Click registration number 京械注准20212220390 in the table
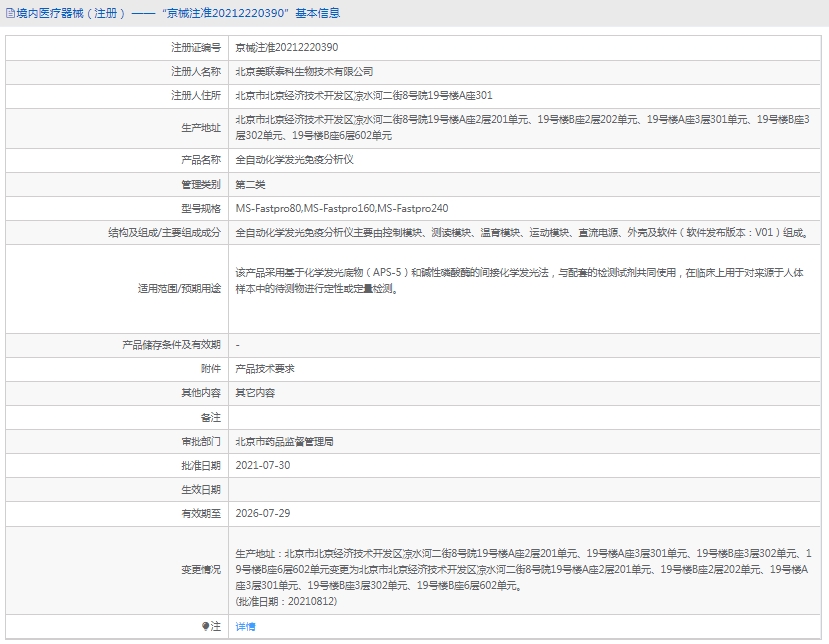Image resolution: width=829 pixels, height=644 pixels. point(286,47)
